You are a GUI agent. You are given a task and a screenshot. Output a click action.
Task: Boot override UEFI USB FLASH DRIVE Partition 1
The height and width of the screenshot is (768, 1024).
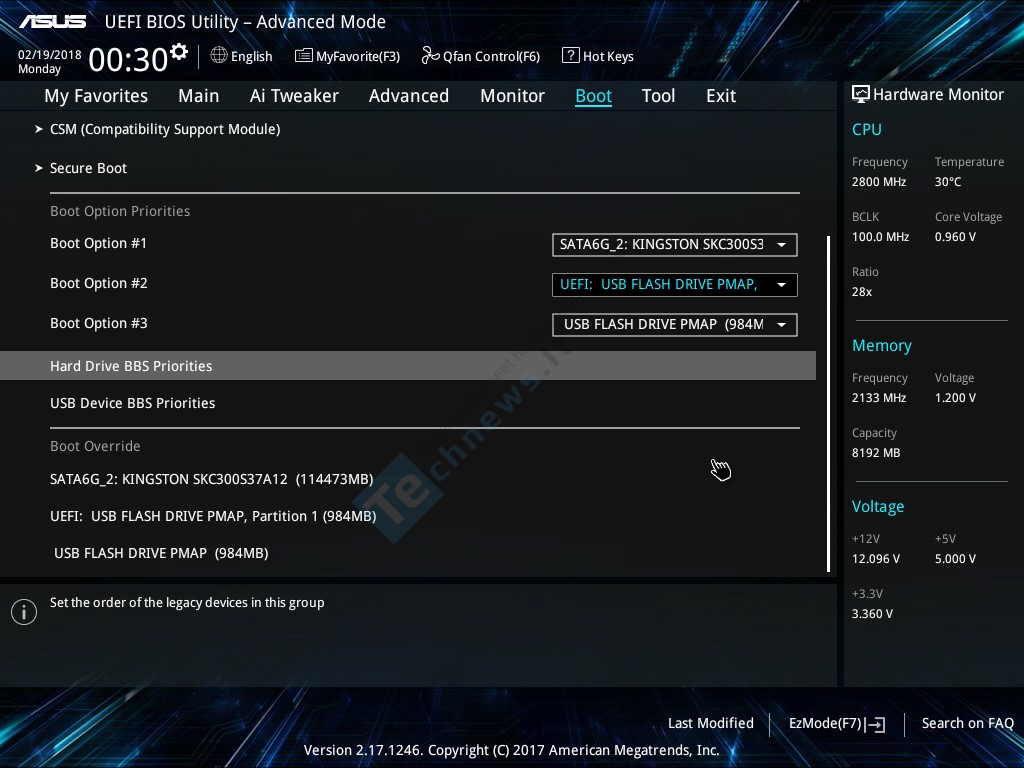pyautogui.click(x=213, y=516)
